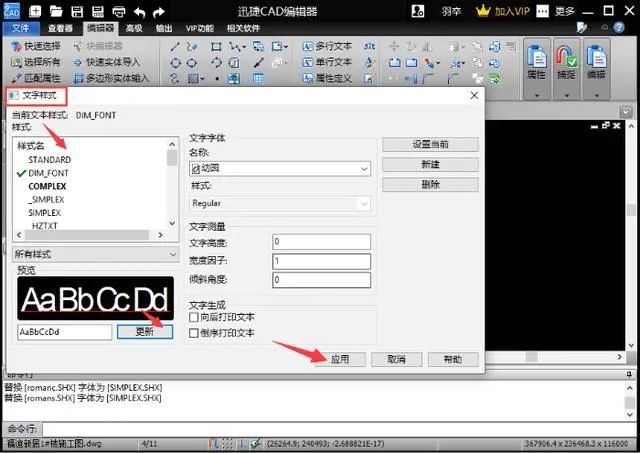Click the apply (应用) button
Screen dimensions: 640x453
click(x=340, y=359)
